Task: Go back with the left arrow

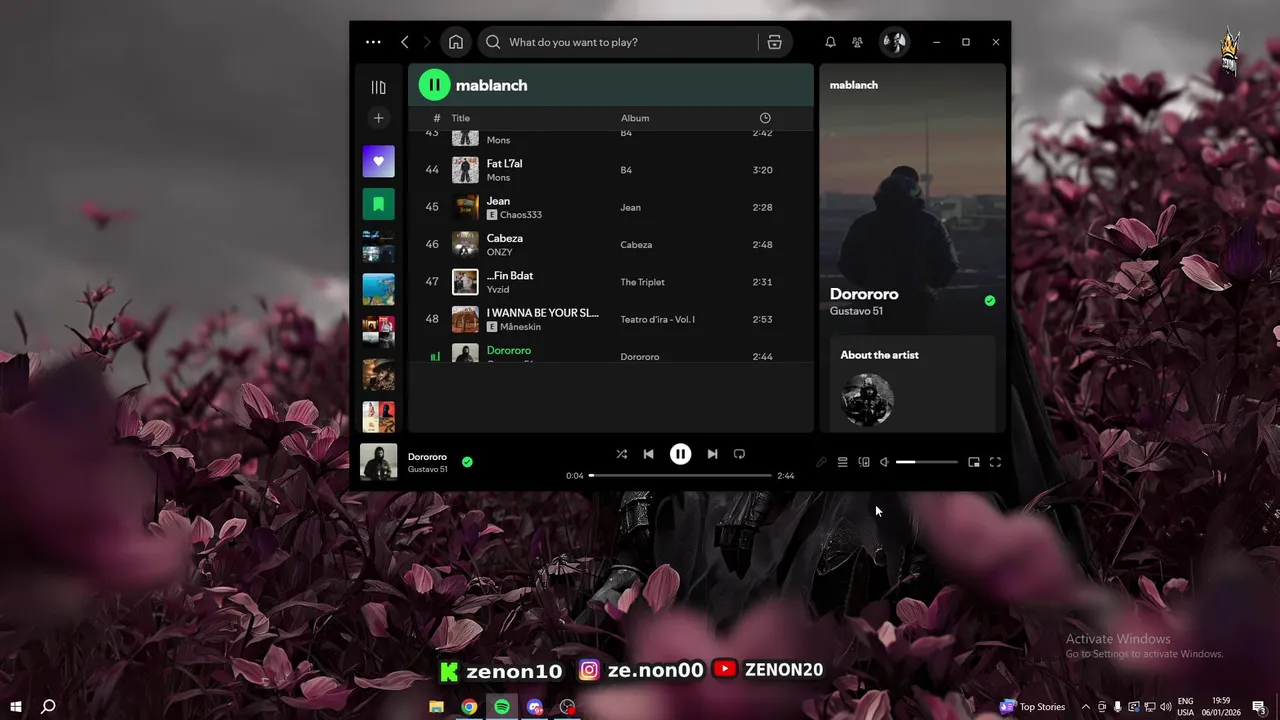Action: [404, 42]
